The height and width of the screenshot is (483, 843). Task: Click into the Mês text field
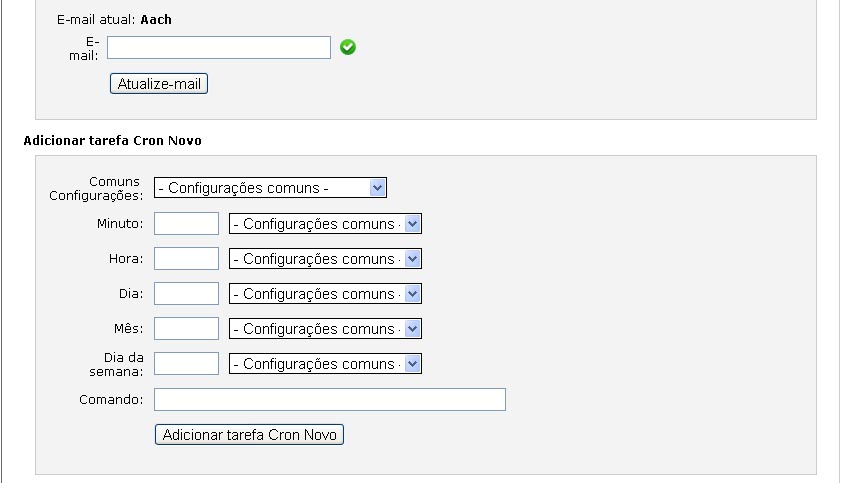point(186,329)
